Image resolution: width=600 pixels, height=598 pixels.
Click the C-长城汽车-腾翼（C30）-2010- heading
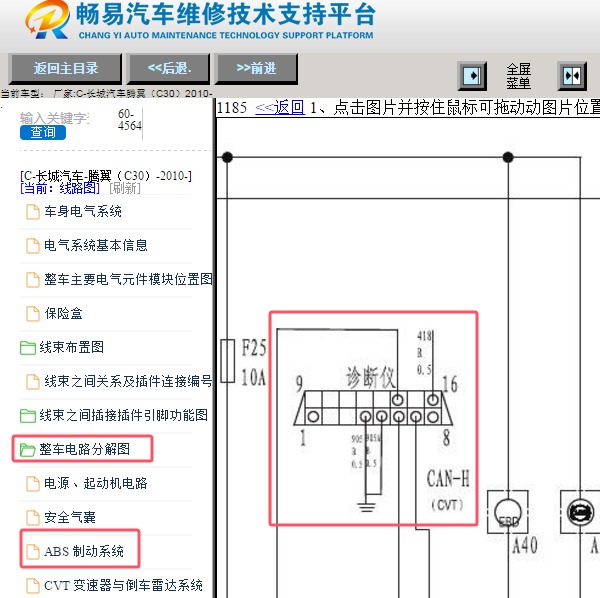pyautogui.click(x=106, y=176)
